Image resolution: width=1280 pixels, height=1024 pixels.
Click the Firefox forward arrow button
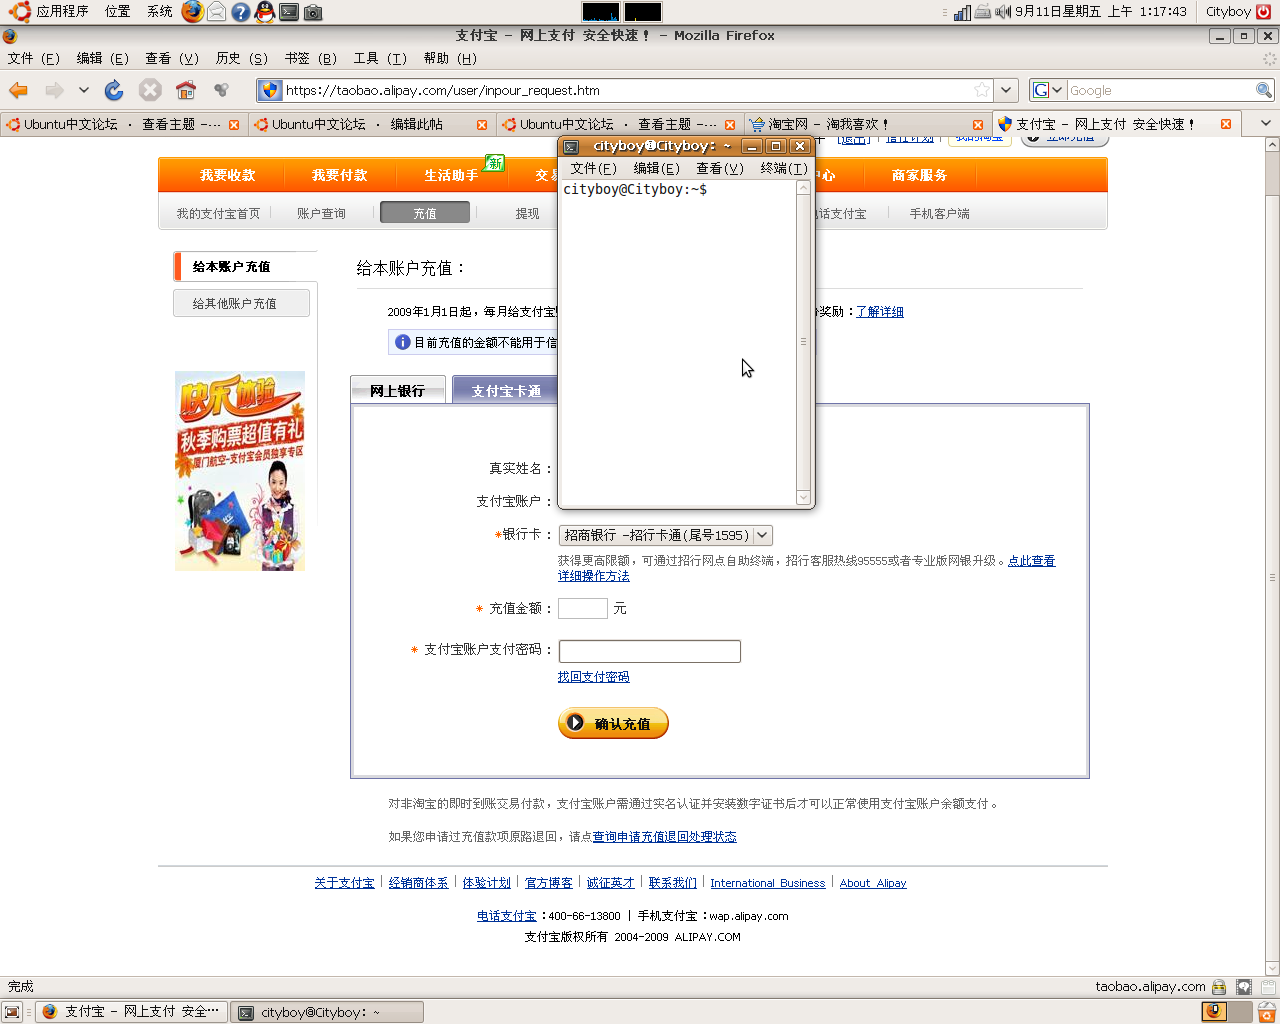click(54, 90)
